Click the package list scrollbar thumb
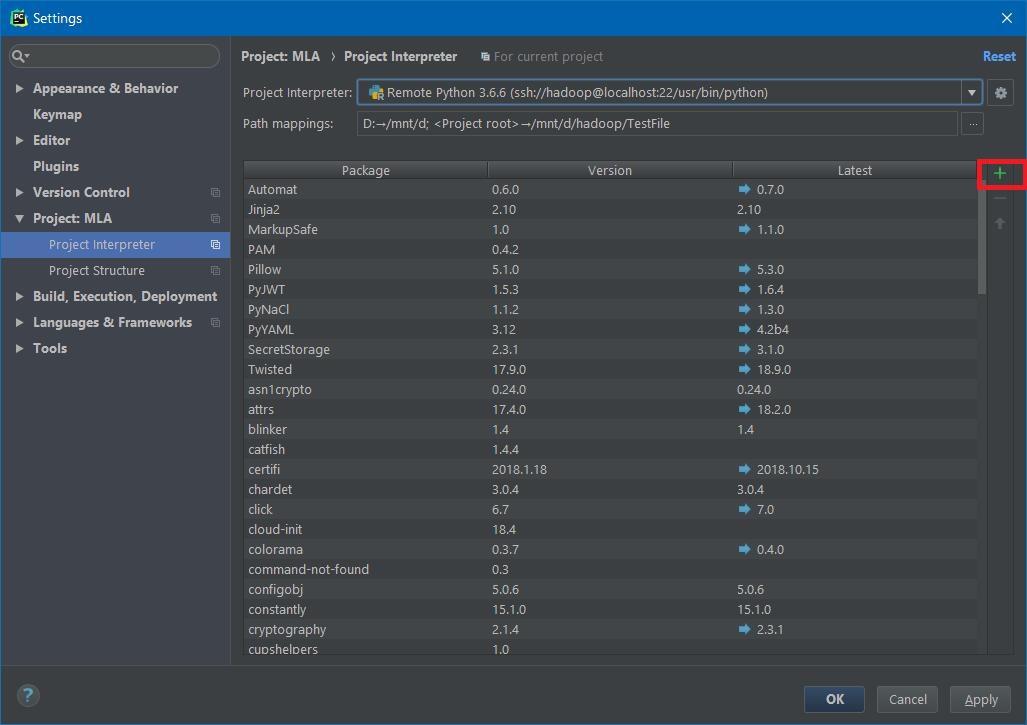1027x725 pixels. tap(981, 236)
